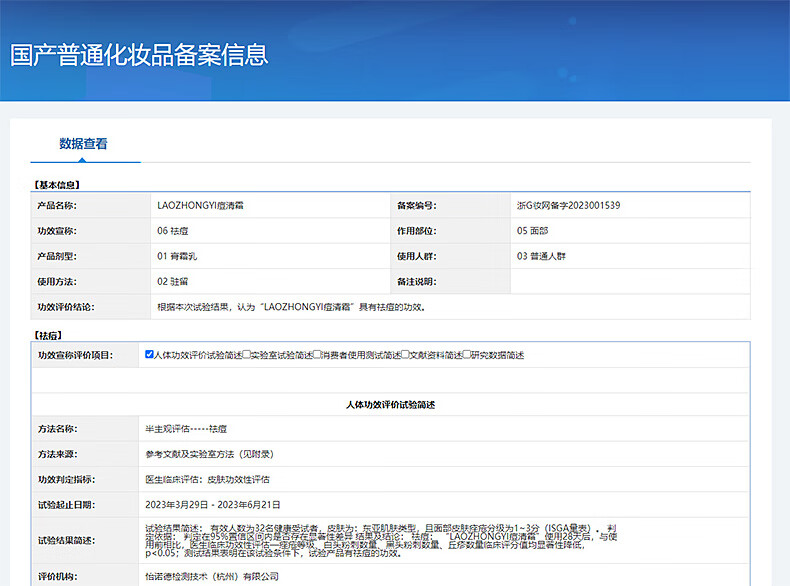
Task: Click the 【基本信息】 section heading
Action: [57, 185]
